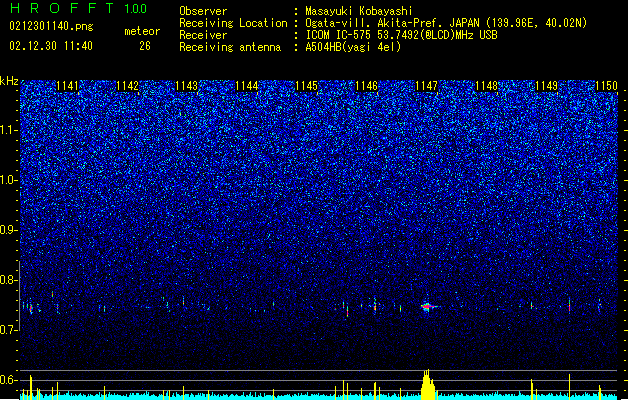Viewport: 629px width, 400px height.
Task: Select the observer name Masayuki Kobayashi
Action: click(x=359, y=11)
